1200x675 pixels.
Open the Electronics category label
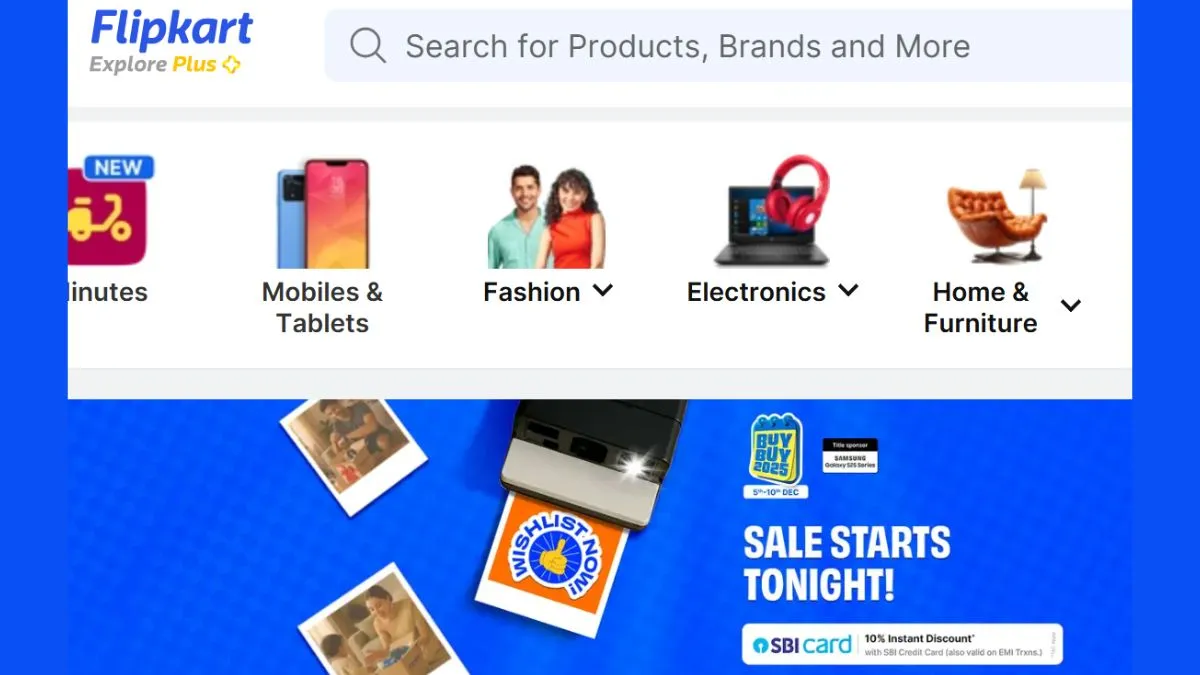click(x=756, y=292)
